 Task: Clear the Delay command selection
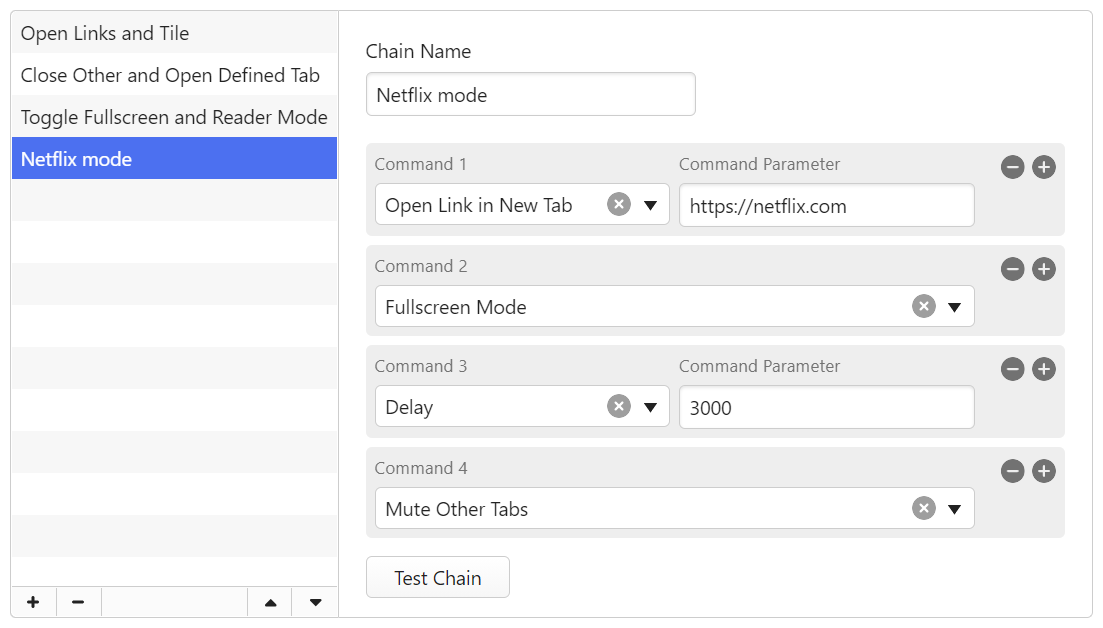619,406
